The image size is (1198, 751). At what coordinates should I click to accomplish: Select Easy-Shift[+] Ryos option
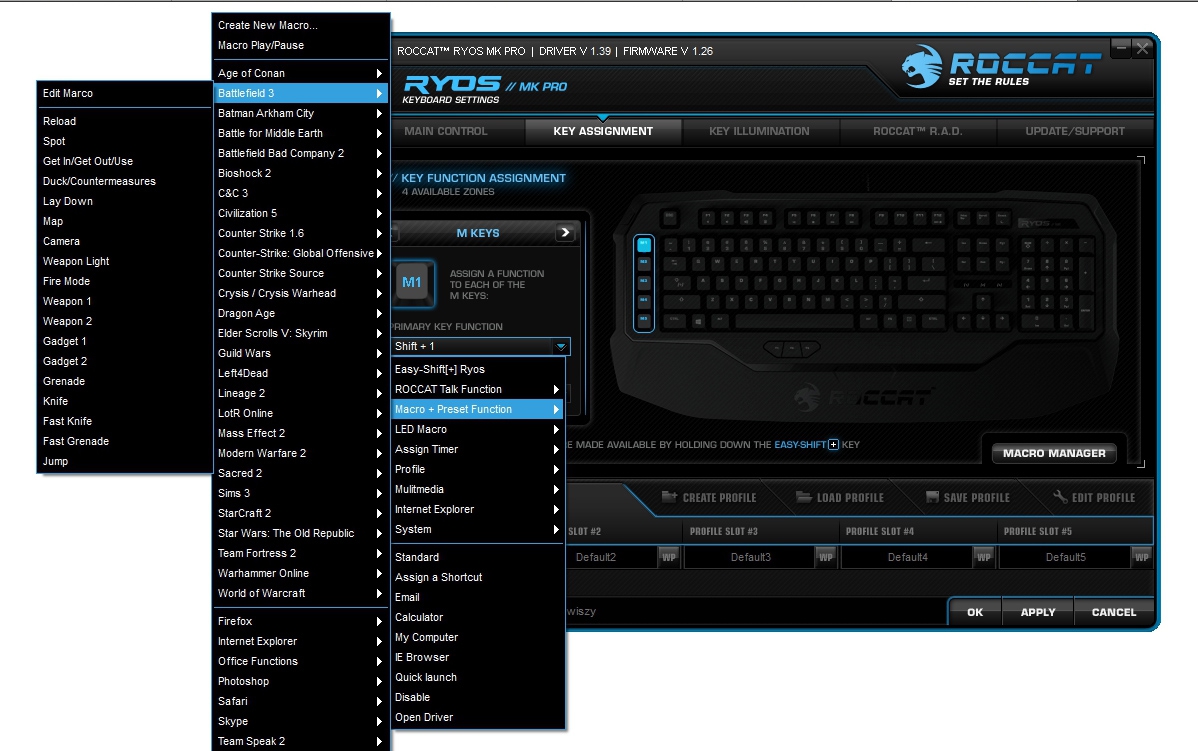pyautogui.click(x=478, y=369)
